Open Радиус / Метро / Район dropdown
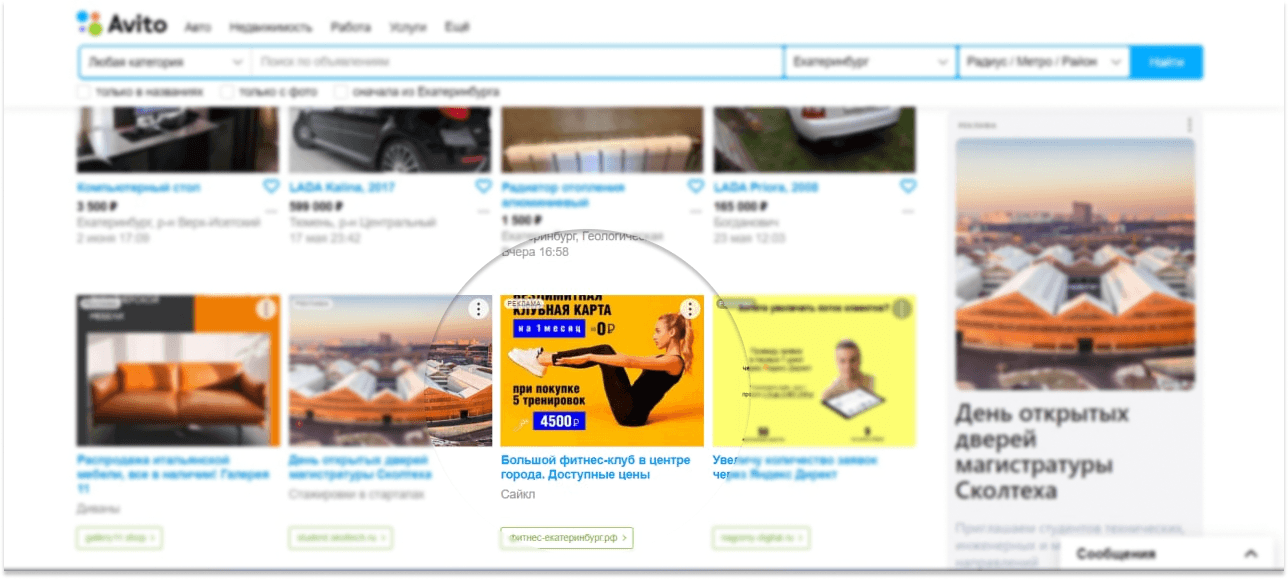The image size is (1288, 579). click(x=1045, y=62)
